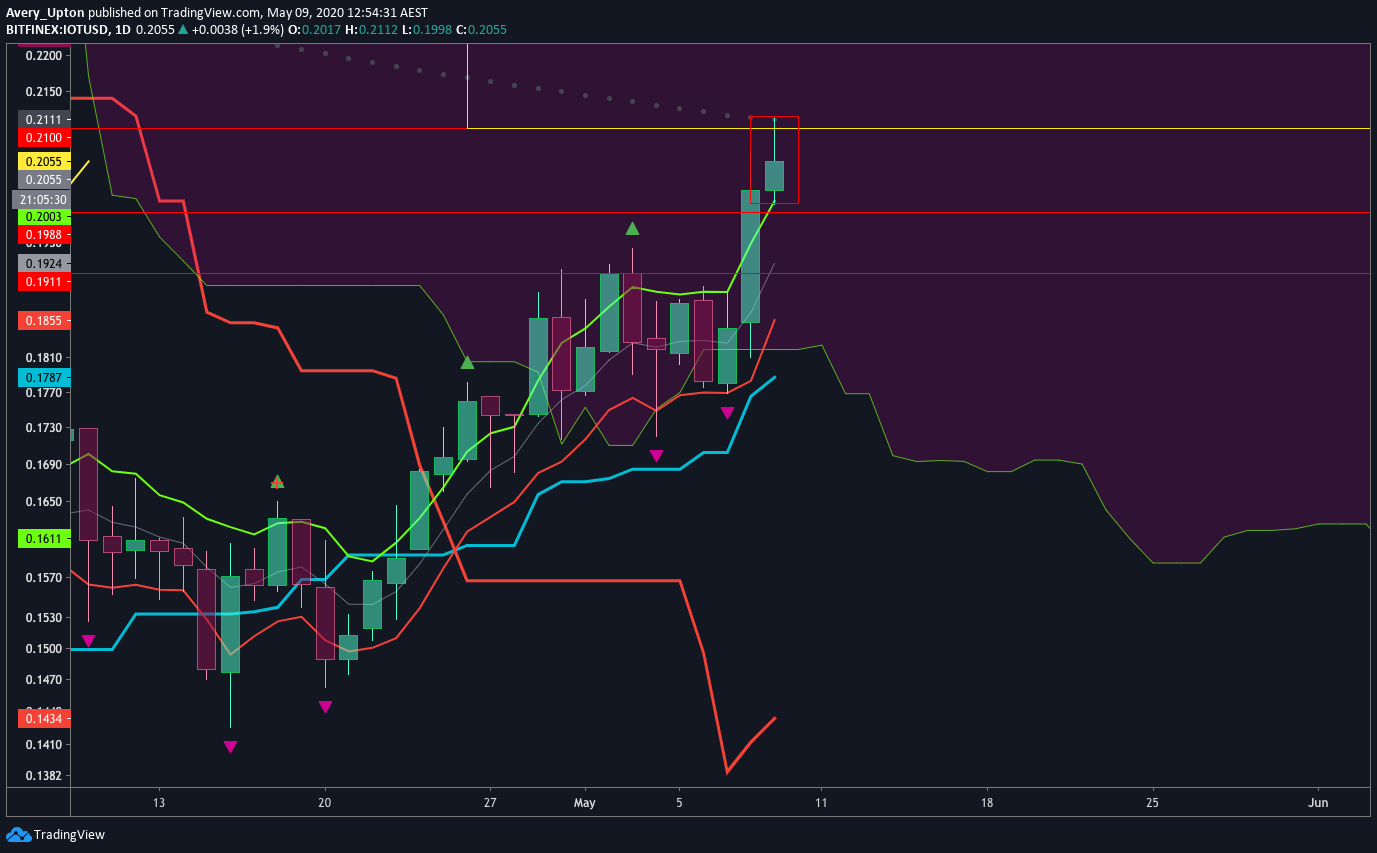This screenshot has height=853, width=1377.
Task: Click the orange-red 0.1434 price label
Action: click(44, 718)
